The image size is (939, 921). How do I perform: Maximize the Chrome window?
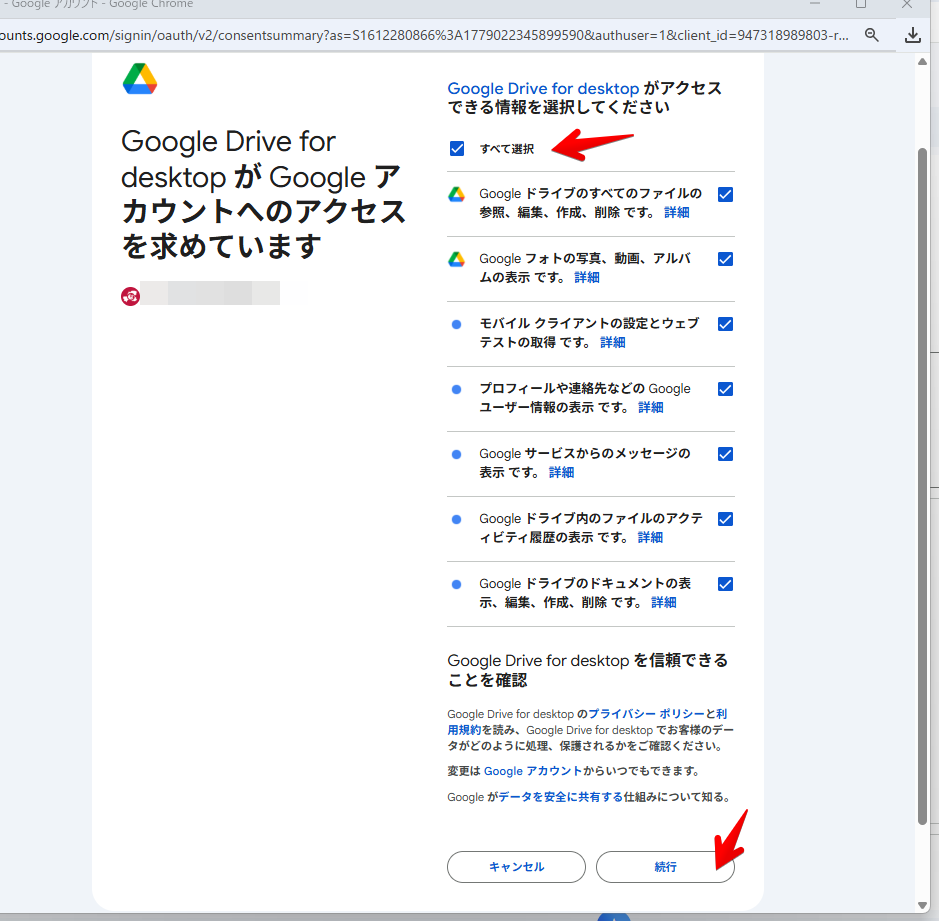(x=861, y=4)
